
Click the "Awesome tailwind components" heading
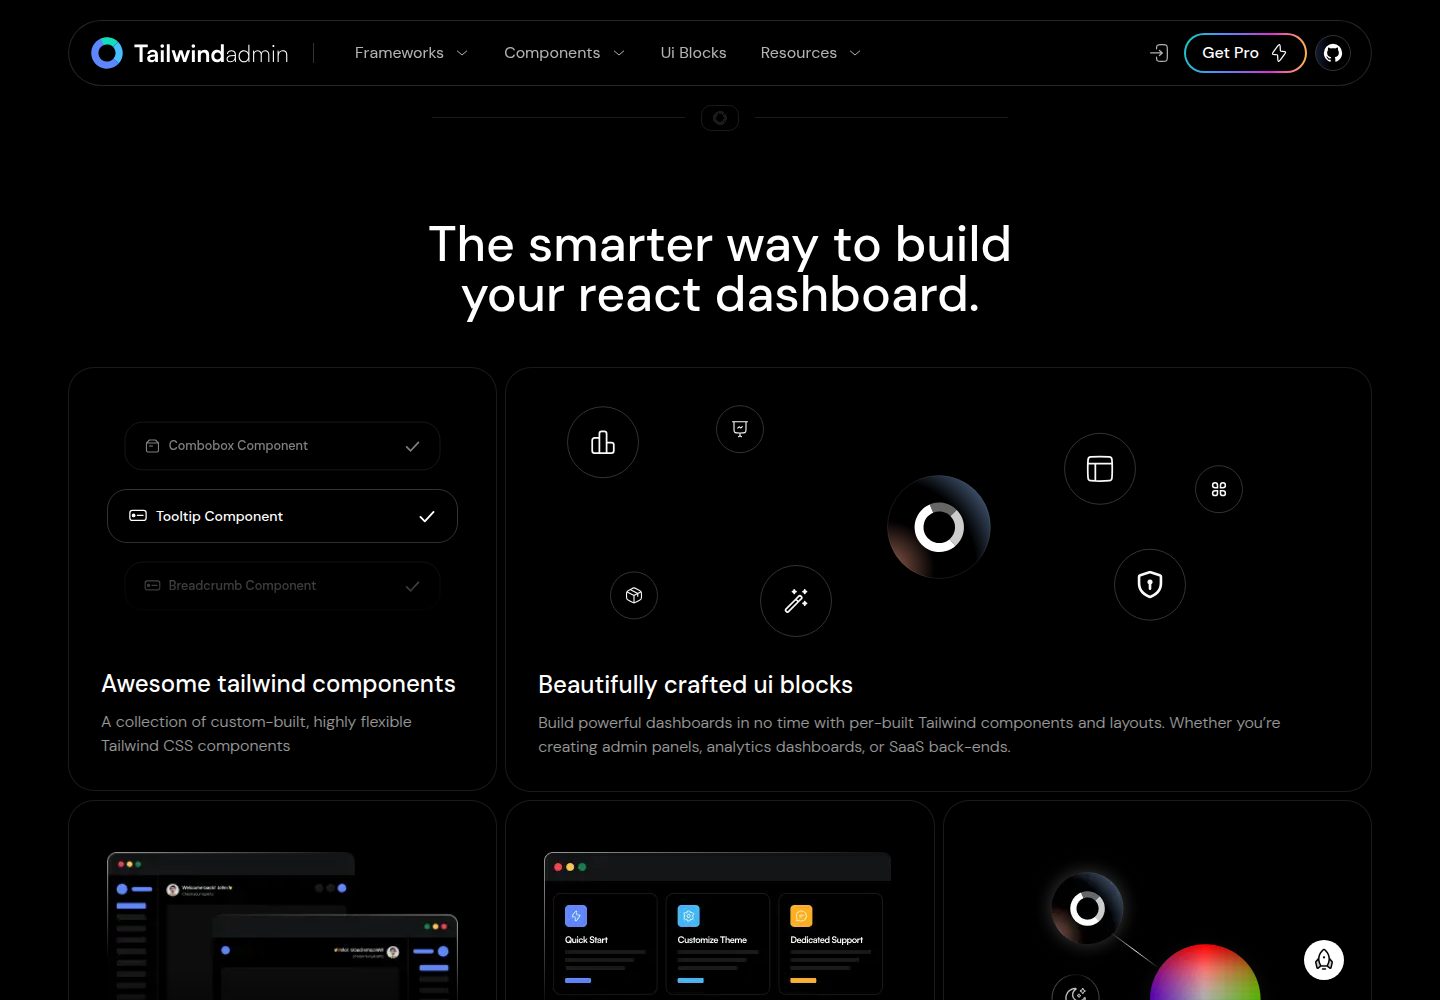click(x=278, y=684)
